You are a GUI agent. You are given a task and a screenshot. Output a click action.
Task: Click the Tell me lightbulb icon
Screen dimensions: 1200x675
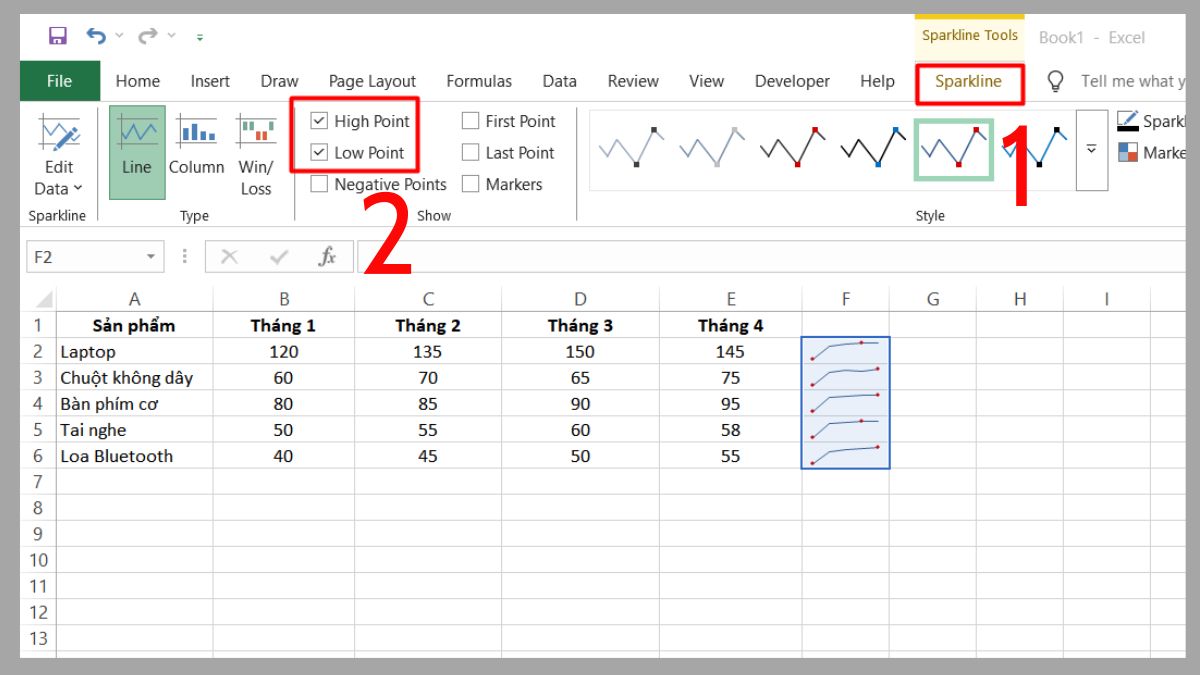[x=1054, y=81]
